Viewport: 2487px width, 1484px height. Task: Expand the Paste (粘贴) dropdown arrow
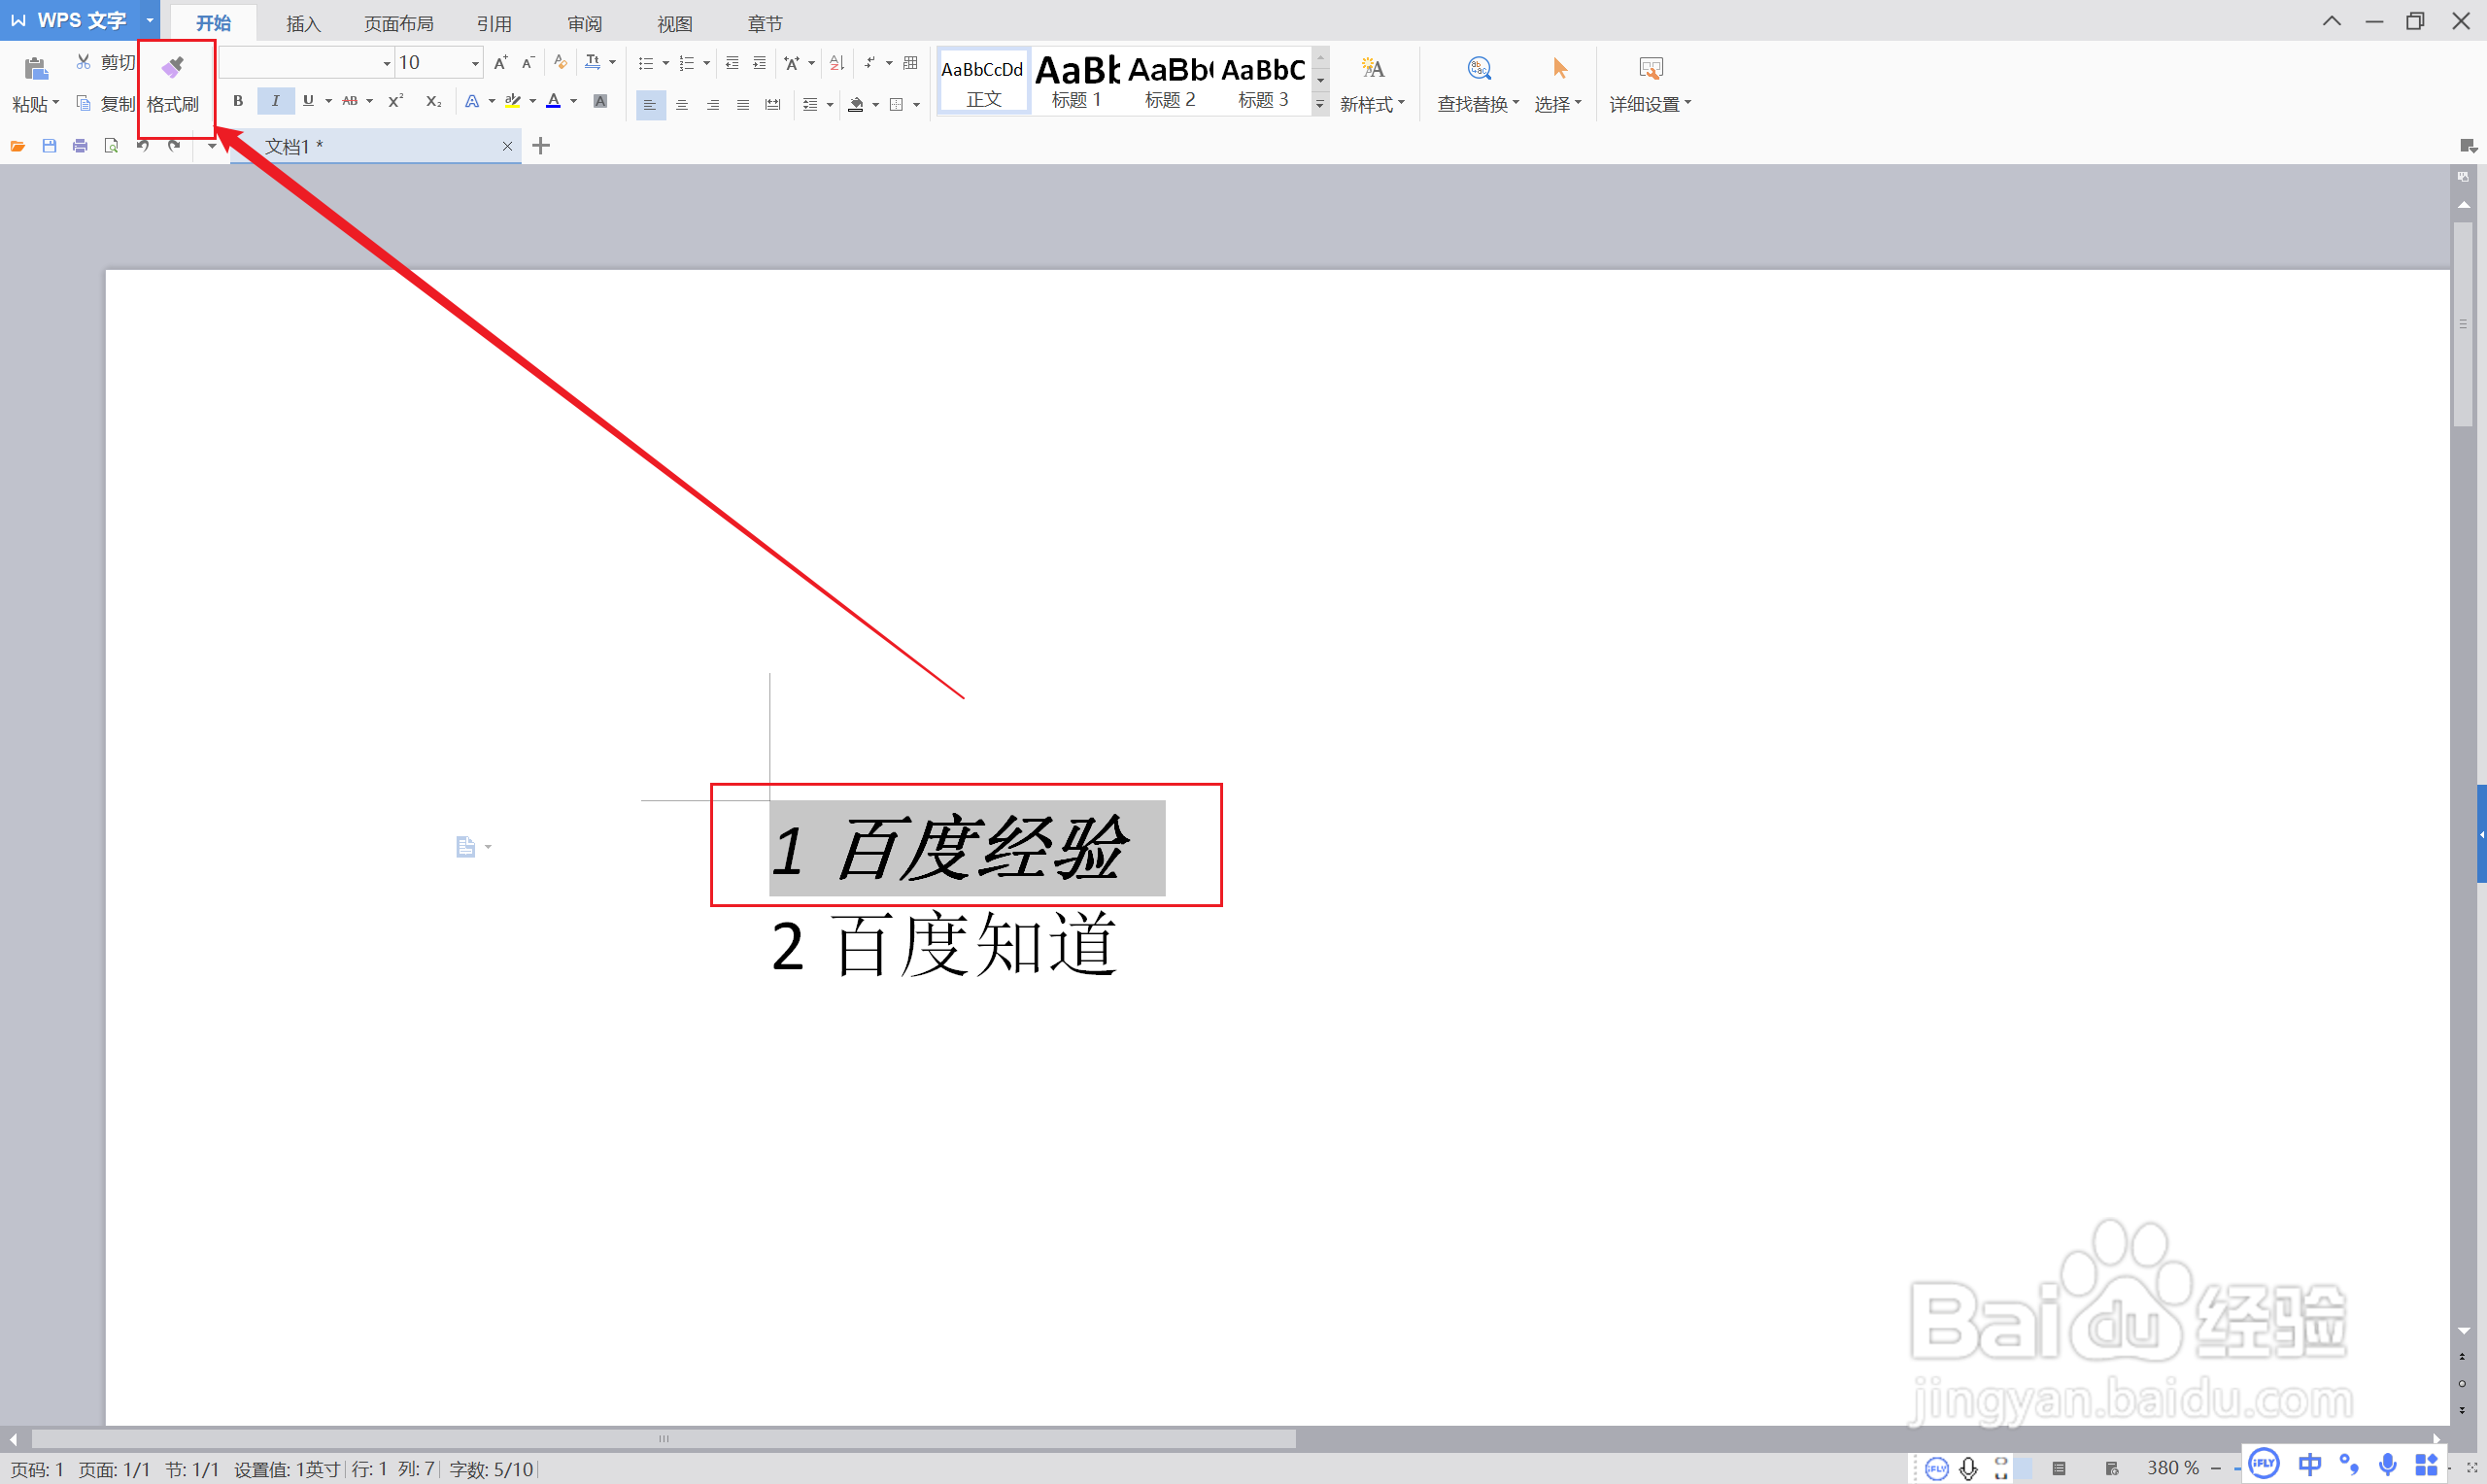point(55,103)
